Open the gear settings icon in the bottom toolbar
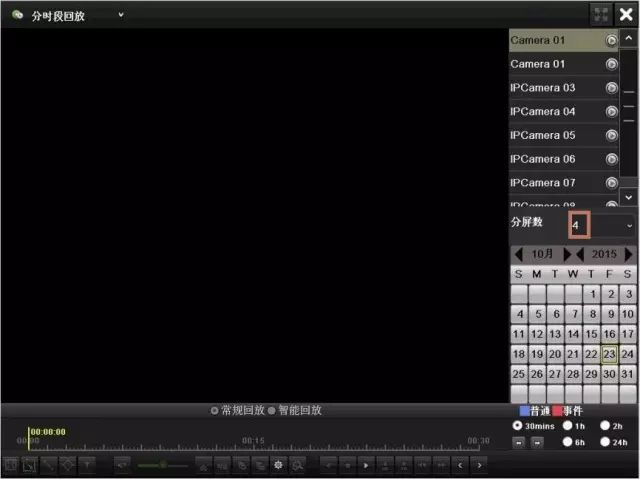Screen dimensions: 640x479 [x=279, y=465]
